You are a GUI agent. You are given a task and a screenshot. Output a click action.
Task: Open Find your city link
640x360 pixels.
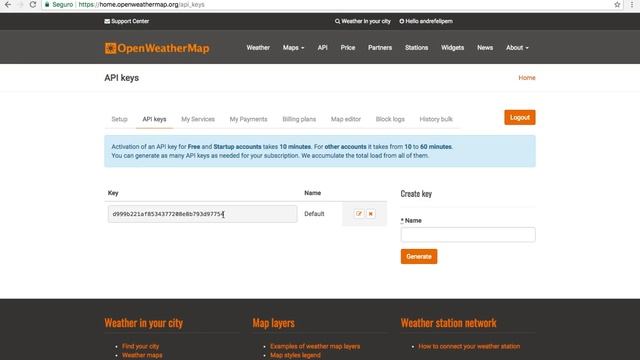[x=140, y=346]
